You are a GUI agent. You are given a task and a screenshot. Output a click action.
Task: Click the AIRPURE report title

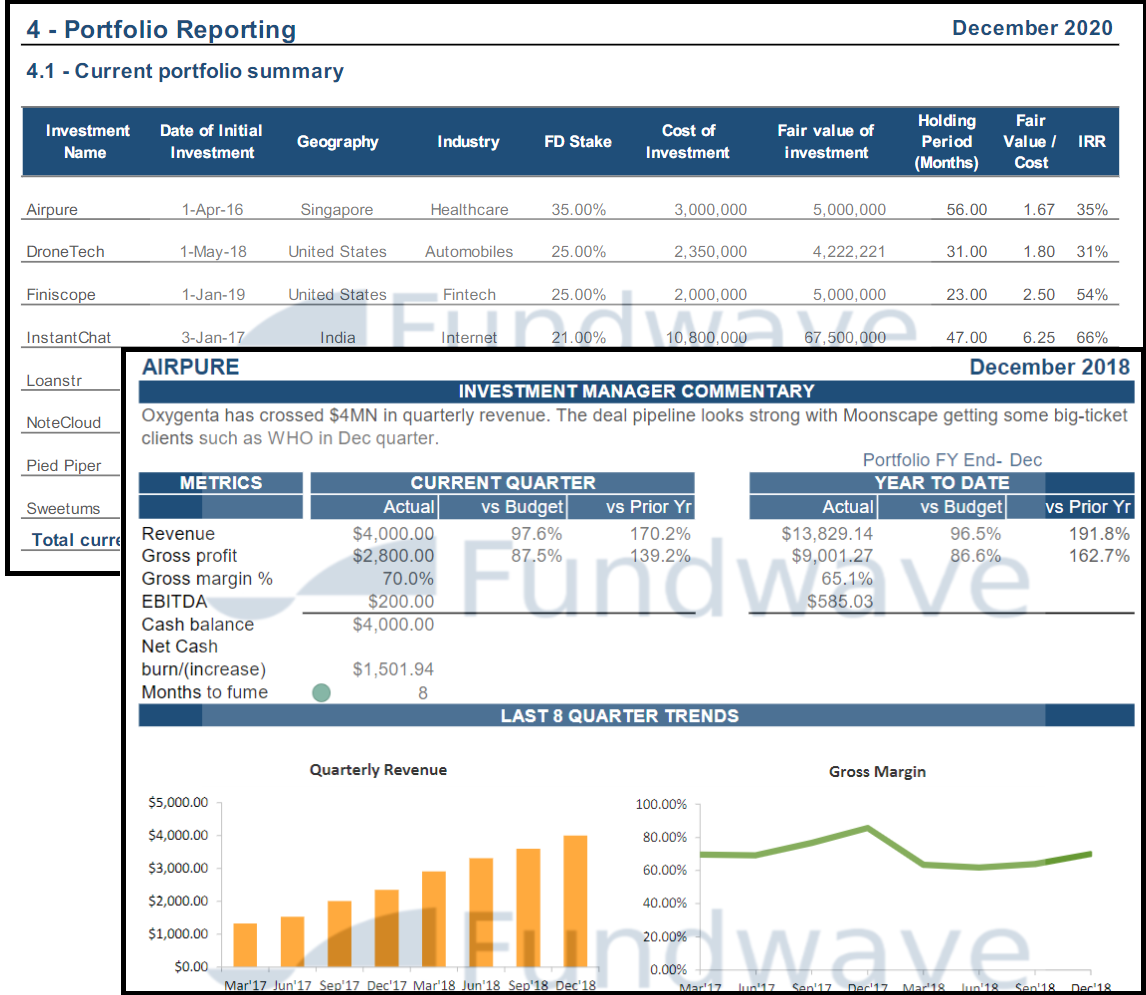[190, 367]
